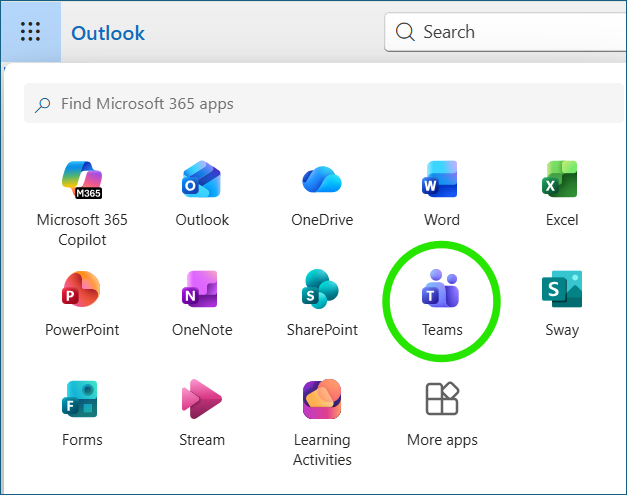
Task: Open the Outlook app tile
Action: (x=202, y=194)
